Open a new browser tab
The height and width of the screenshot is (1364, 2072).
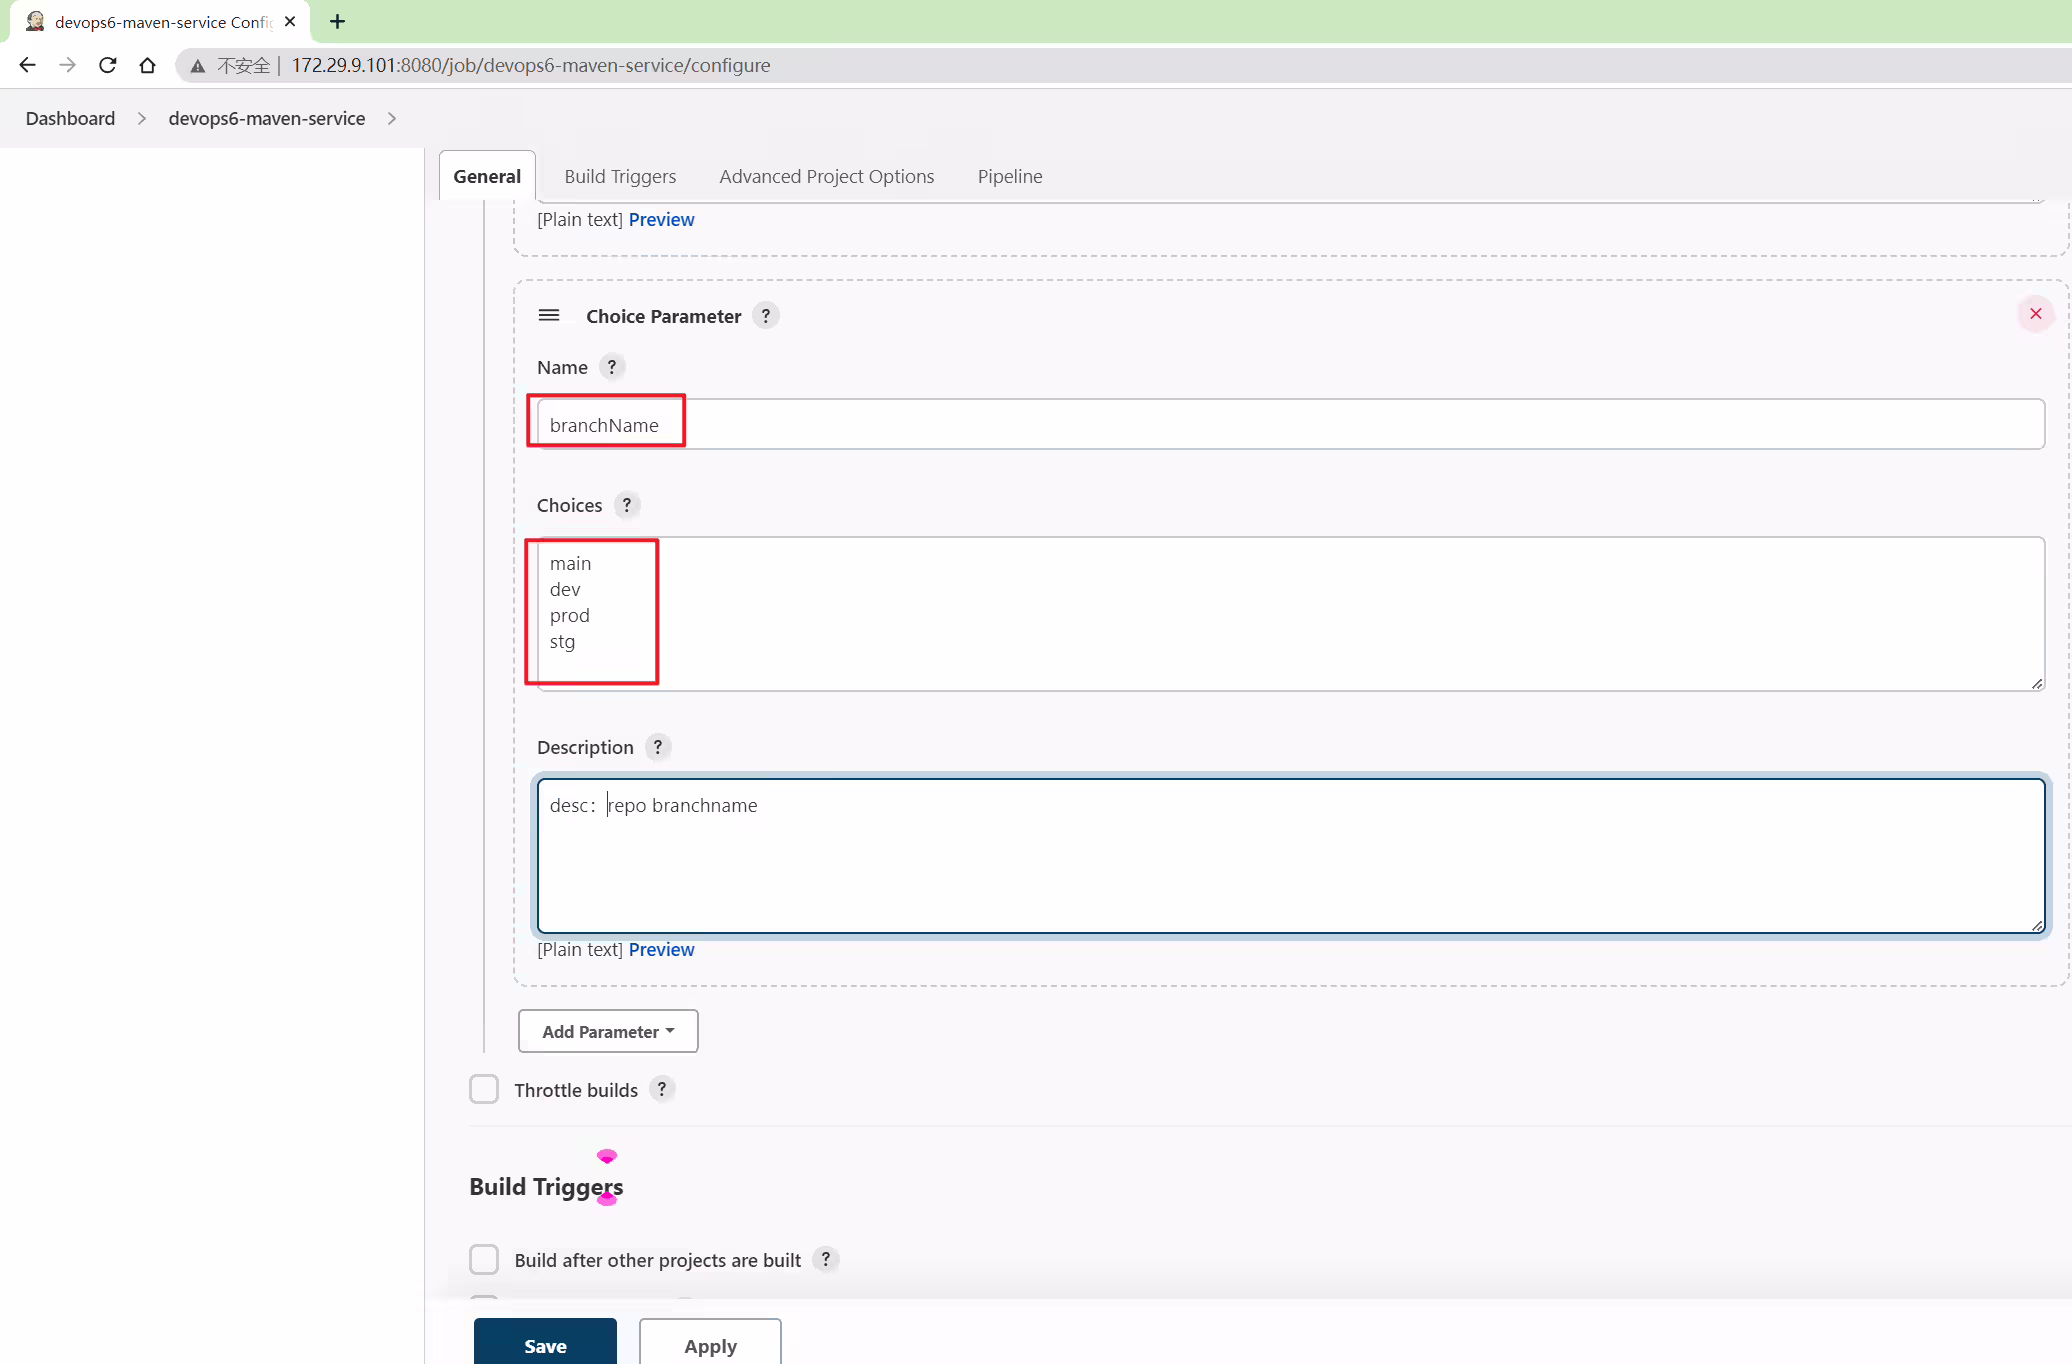(x=337, y=21)
